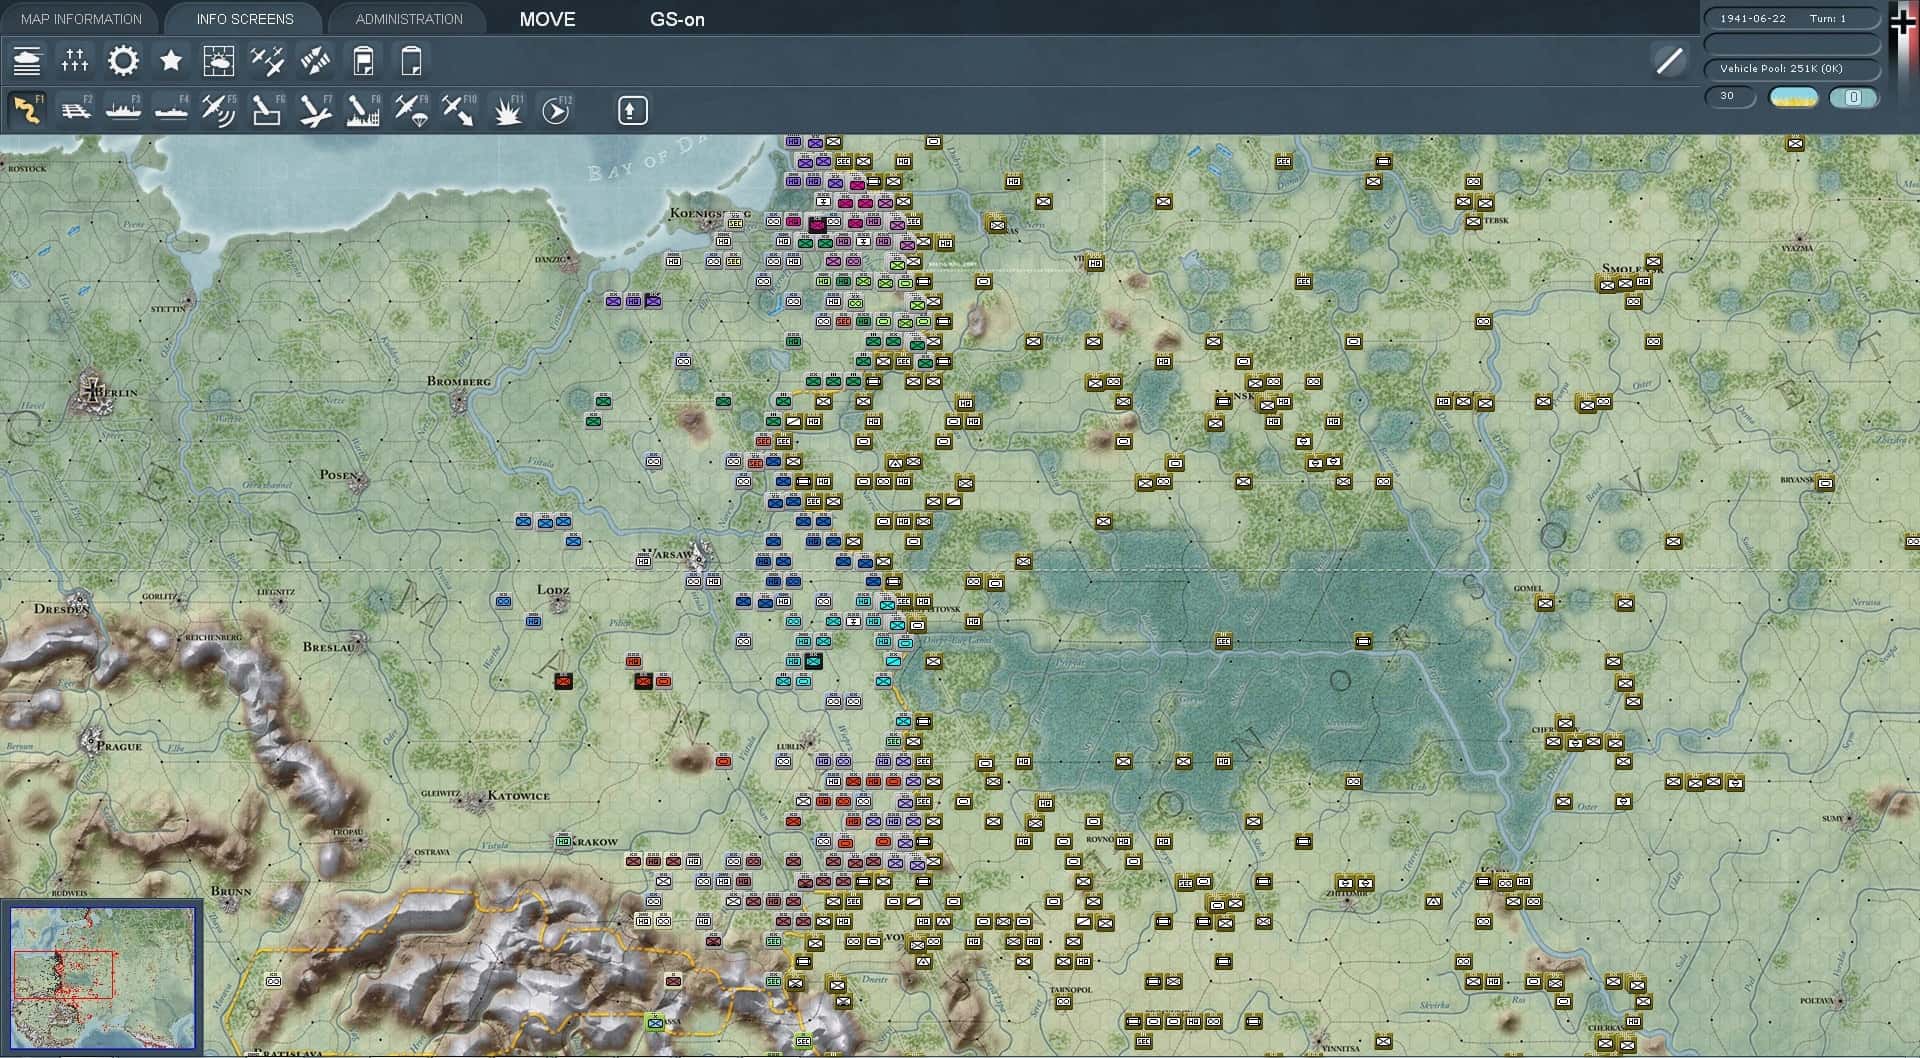
Task: Open the save game clipboard icon
Action: 363,61
